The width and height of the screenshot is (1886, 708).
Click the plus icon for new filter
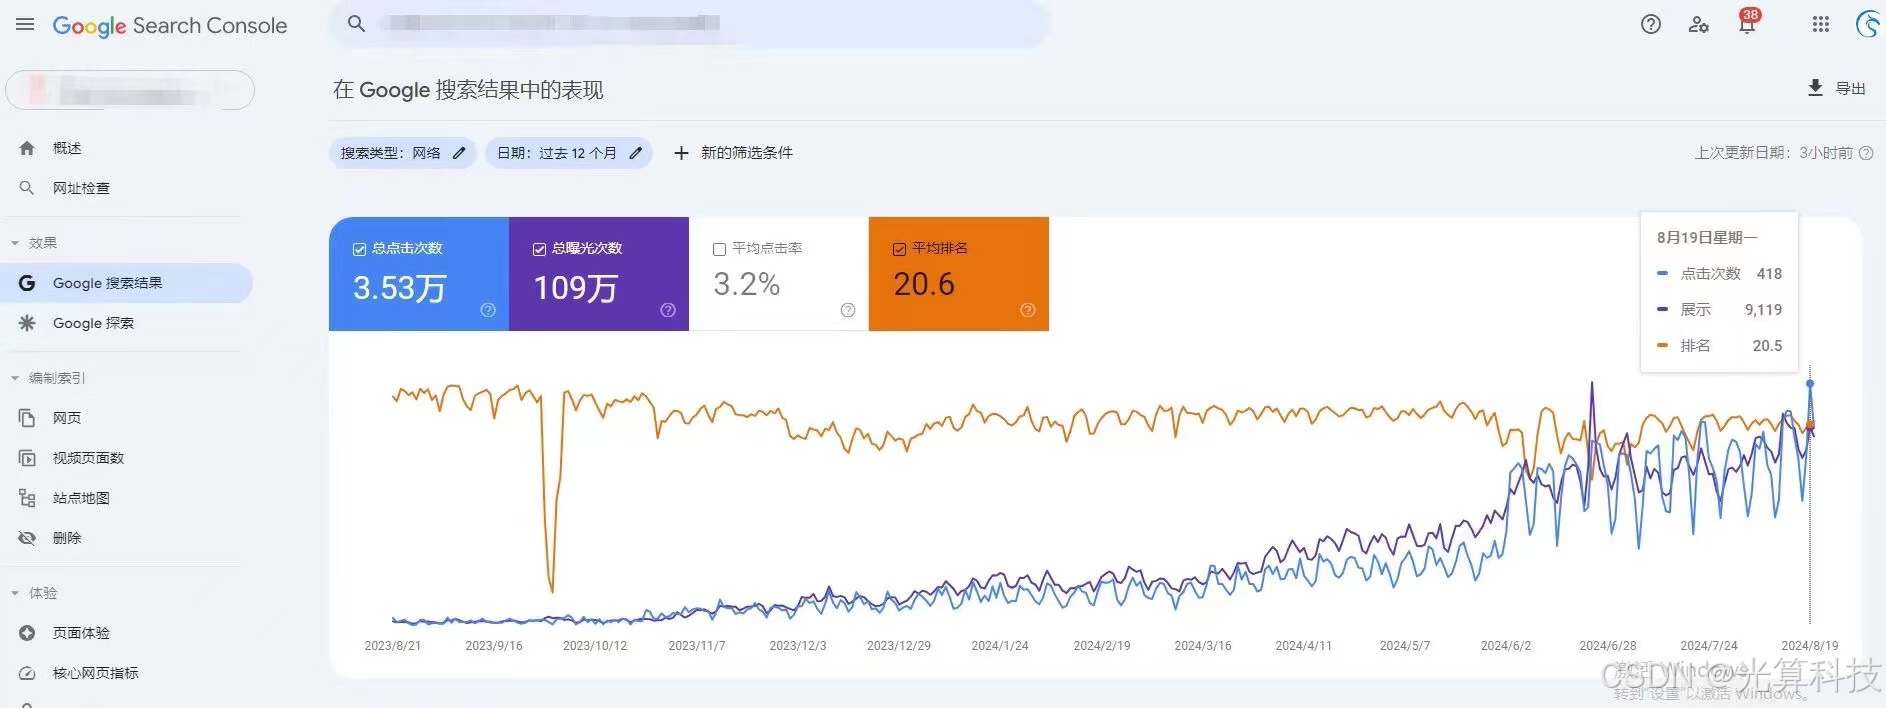[x=681, y=153]
